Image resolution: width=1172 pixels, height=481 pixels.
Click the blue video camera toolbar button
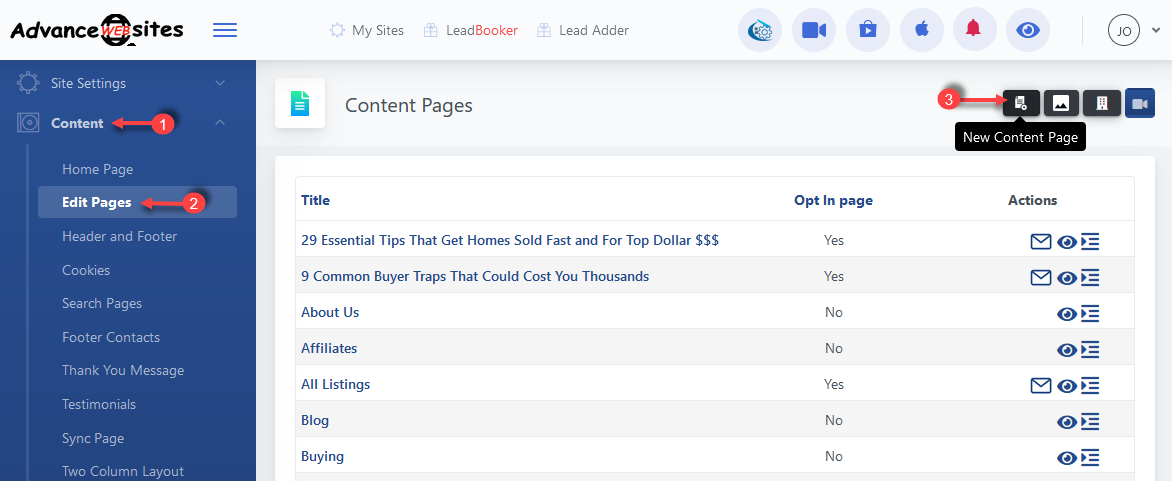point(1140,103)
